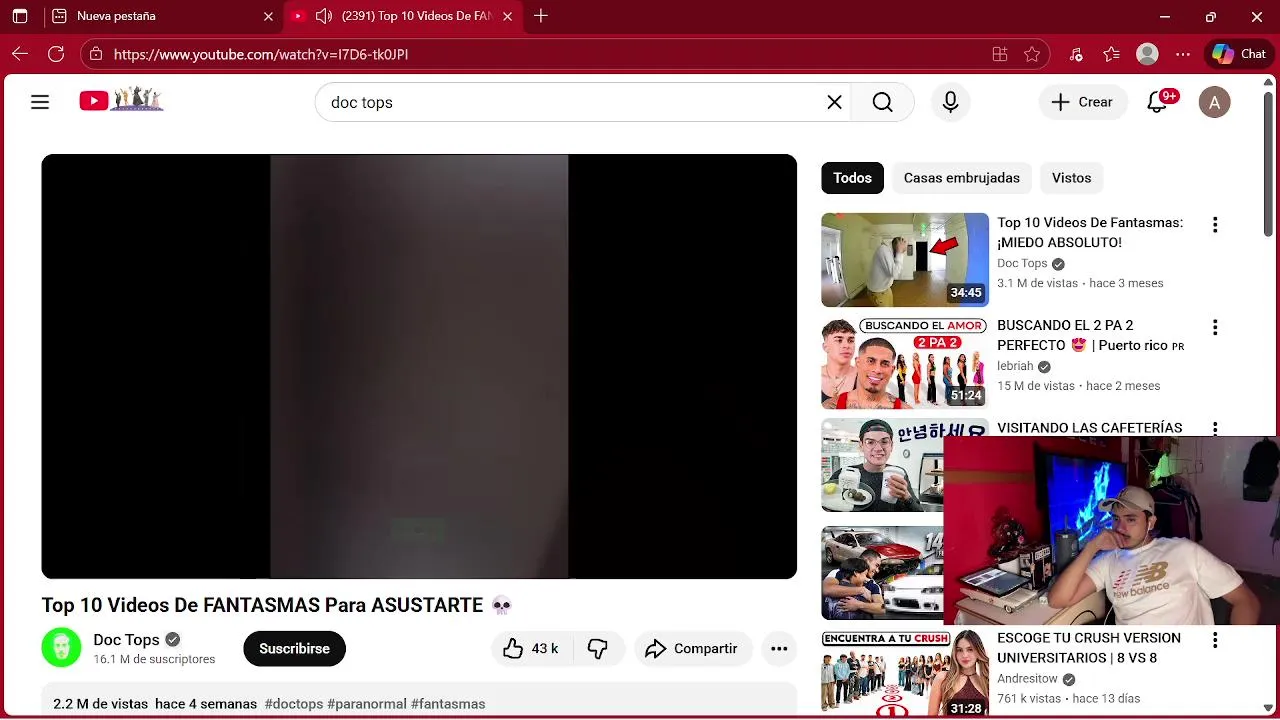
Task: Open the YouTube hamburger guide menu
Action: click(x=40, y=102)
